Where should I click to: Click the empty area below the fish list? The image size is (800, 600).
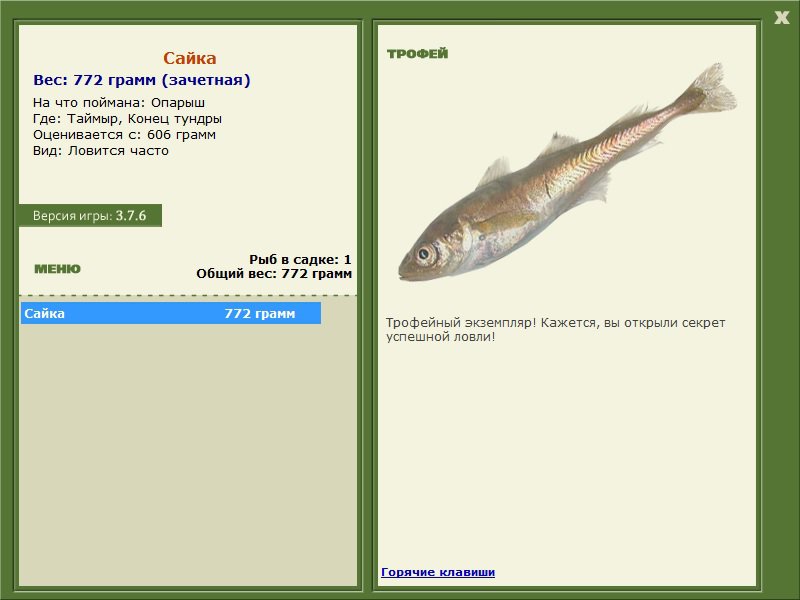coord(188,450)
